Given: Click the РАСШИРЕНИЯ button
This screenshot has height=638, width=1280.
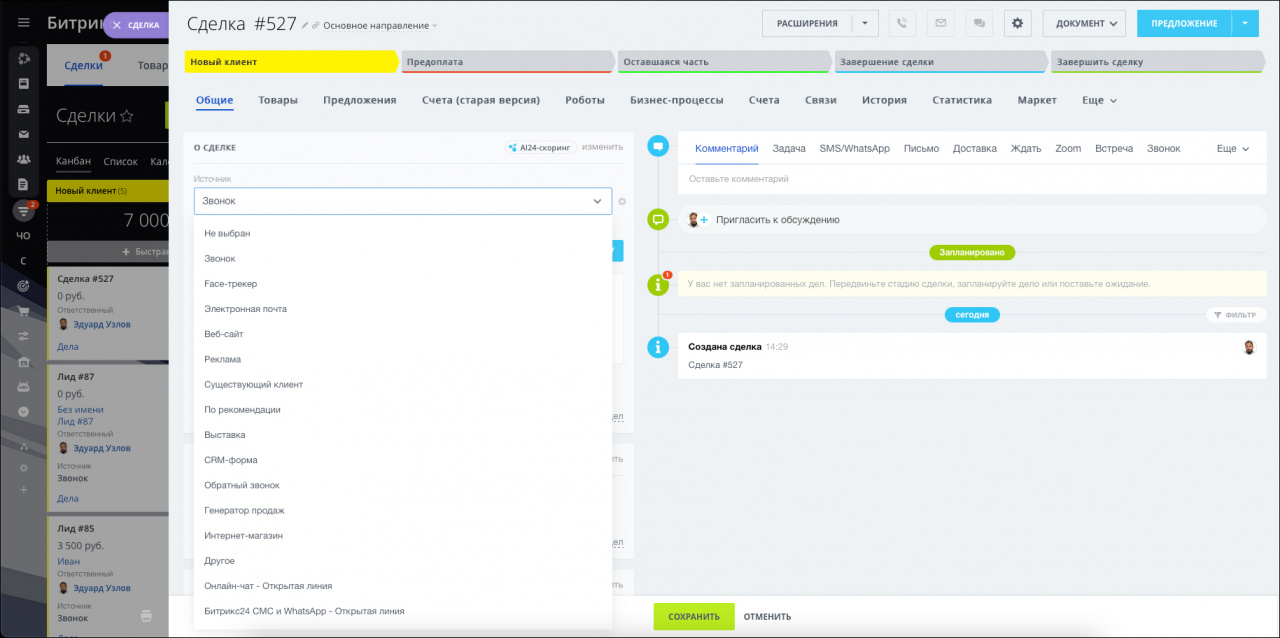Looking at the screenshot, I should [x=807, y=23].
